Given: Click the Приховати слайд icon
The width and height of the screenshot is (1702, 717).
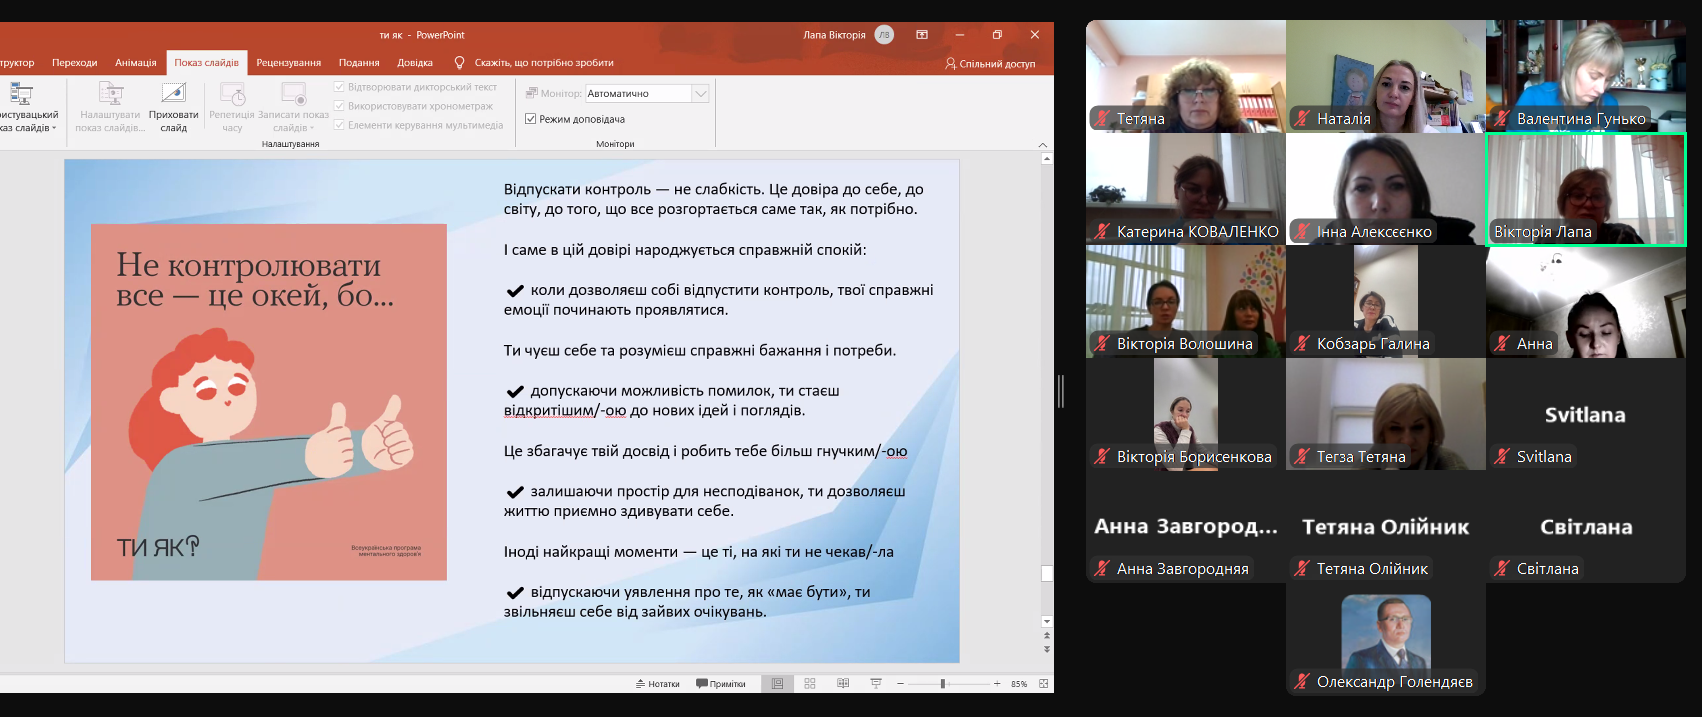Looking at the screenshot, I should click(x=173, y=94).
